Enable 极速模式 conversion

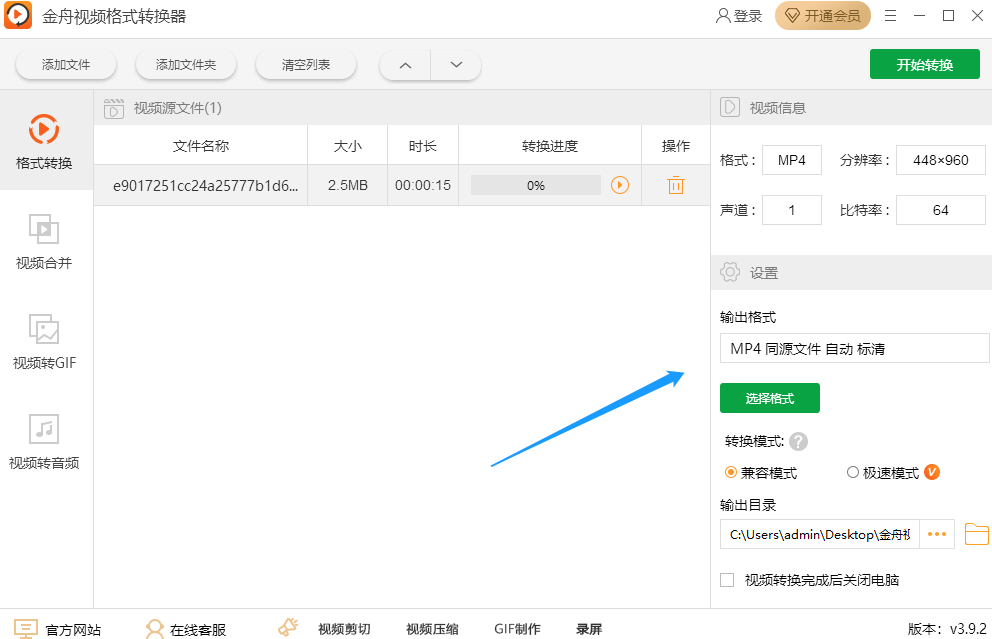[x=854, y=472]
